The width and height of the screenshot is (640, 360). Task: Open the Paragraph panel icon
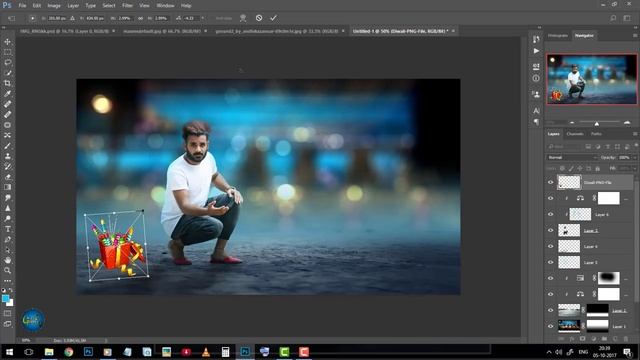pos(536,122)
